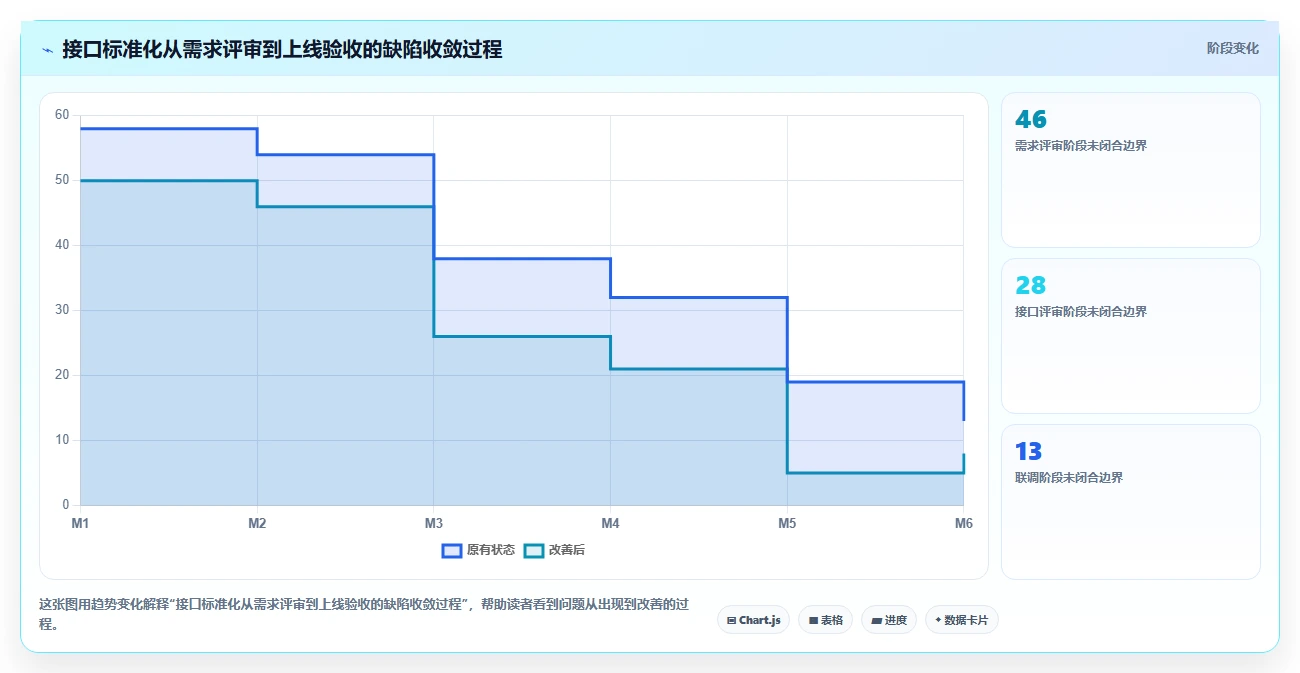
Task: Click the M1 axis label
Action: [80, 523]
